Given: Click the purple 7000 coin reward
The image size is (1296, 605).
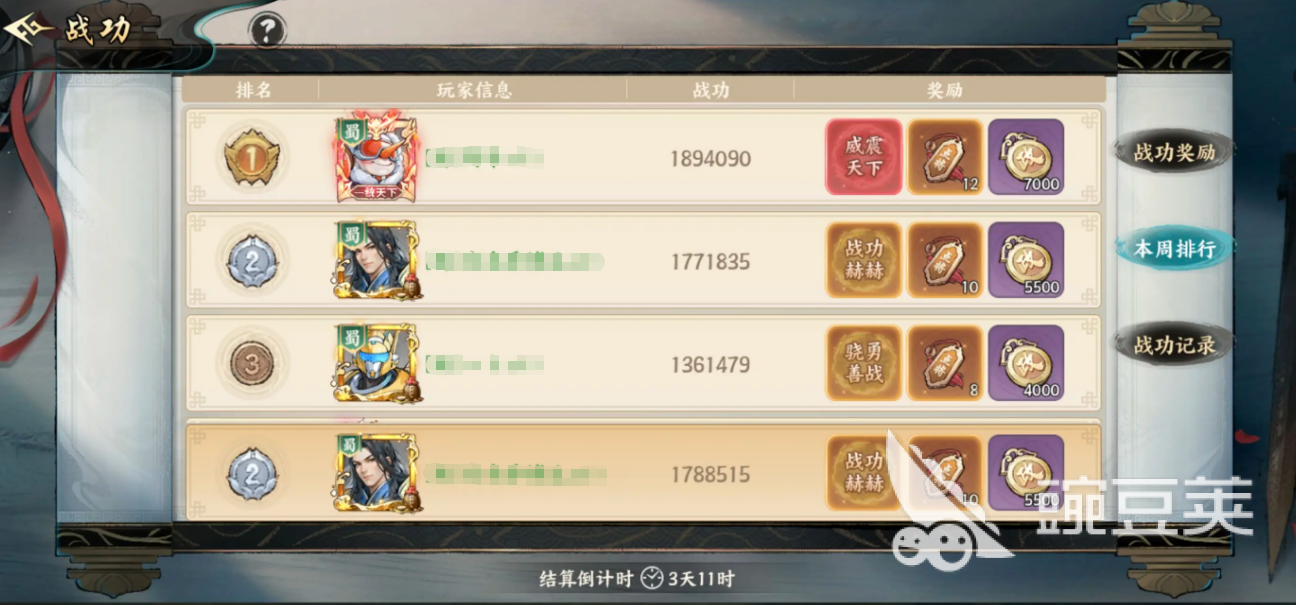Looking at the screenshot, I should (x=1026, y=157).
